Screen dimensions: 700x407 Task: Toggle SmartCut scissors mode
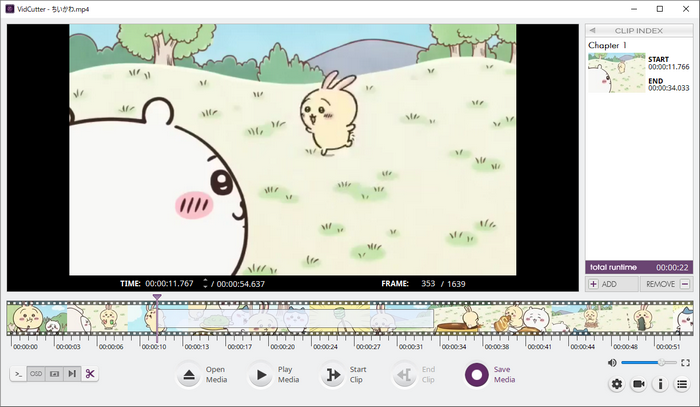(90, 374)
